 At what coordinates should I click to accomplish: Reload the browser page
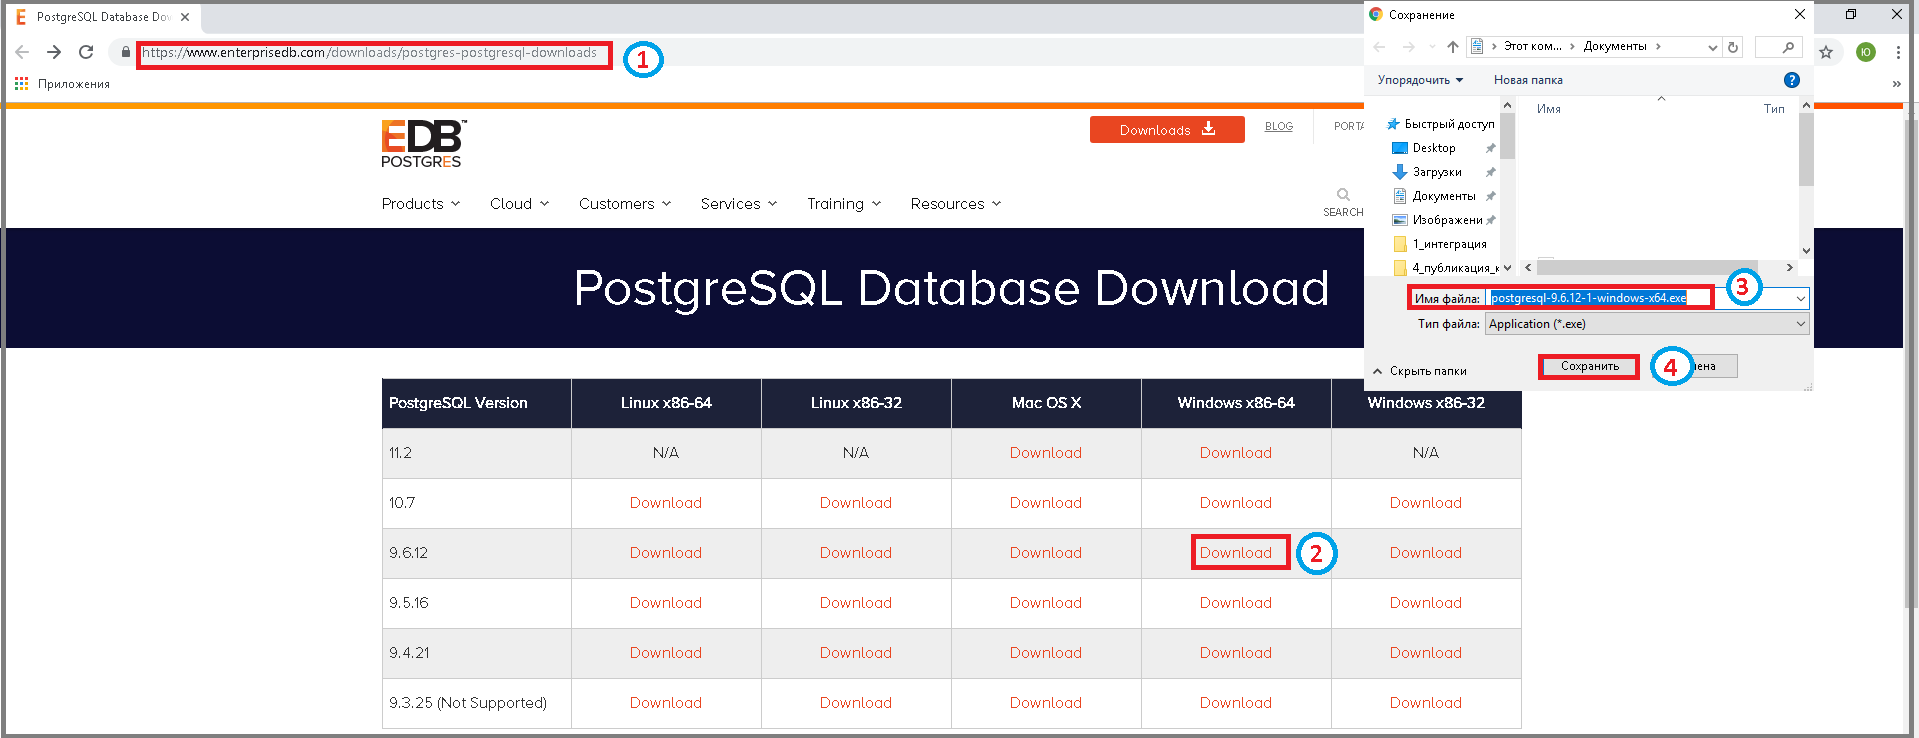(x=86, y=52)
